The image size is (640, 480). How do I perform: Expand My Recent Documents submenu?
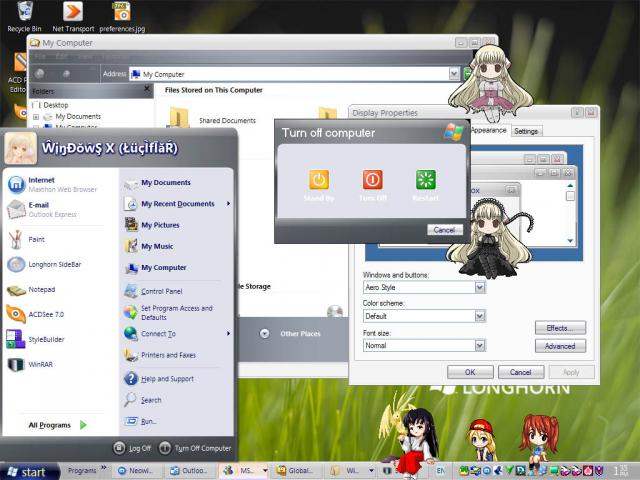pyautogui.click(x=177, y=204)
